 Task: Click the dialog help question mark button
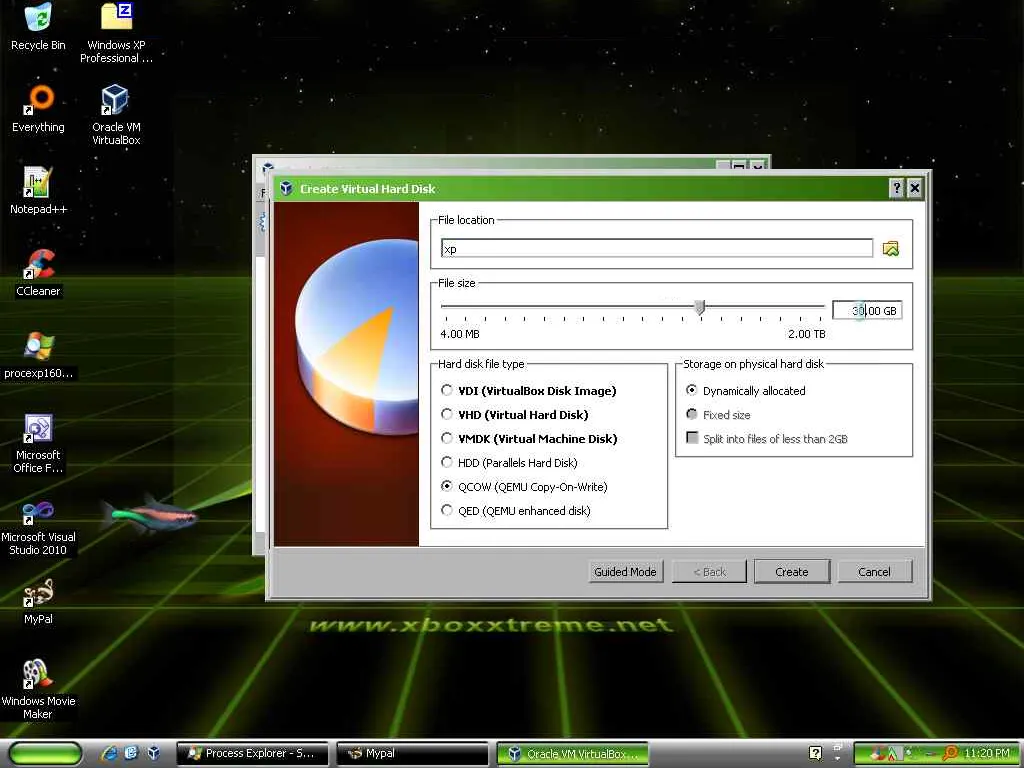point(897,188)
